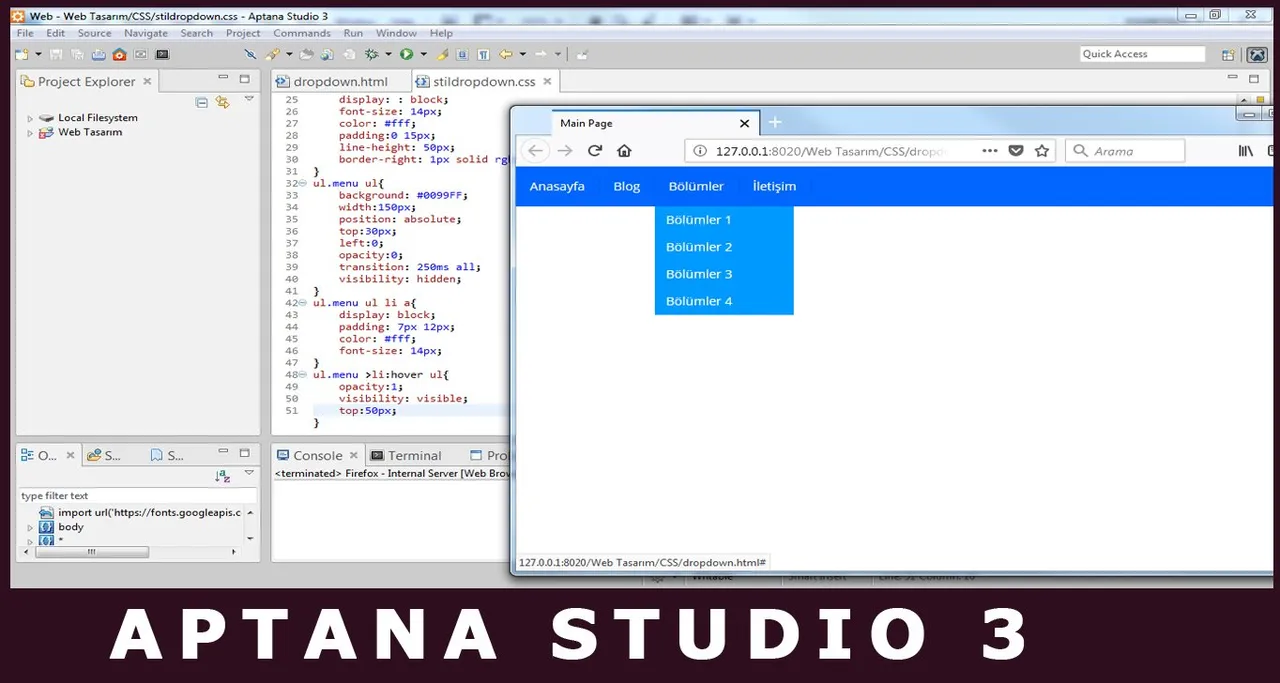Open the Debug dropdown arrow
This screenshot has width=1280, height=683.
(x=388, y=54)
